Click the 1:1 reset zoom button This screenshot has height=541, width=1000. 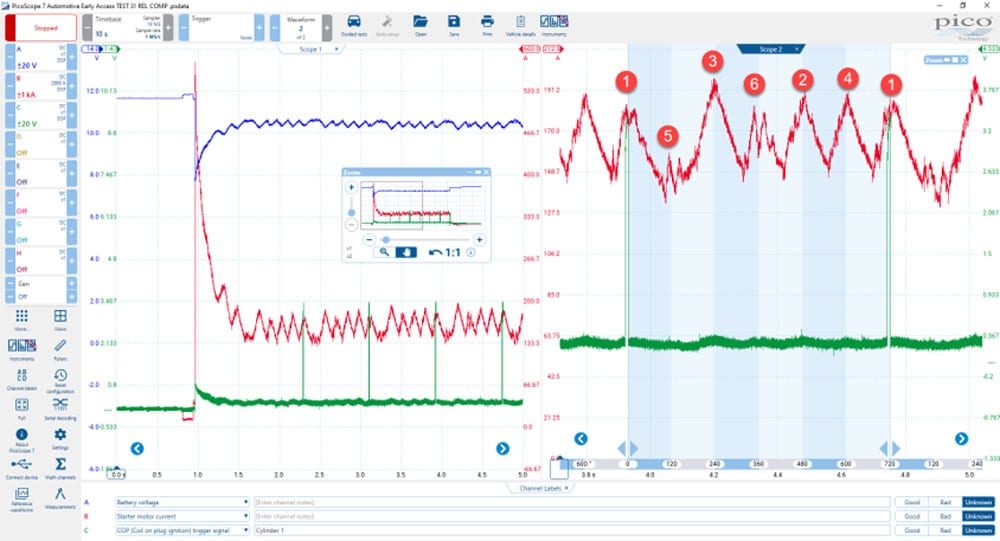445,253
